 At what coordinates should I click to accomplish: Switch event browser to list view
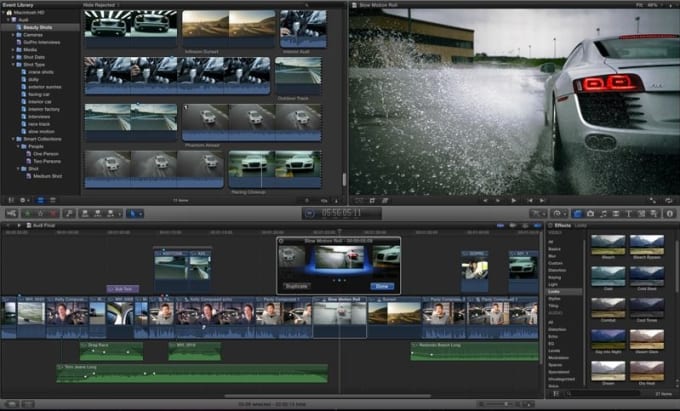click(x=52, y=200)
